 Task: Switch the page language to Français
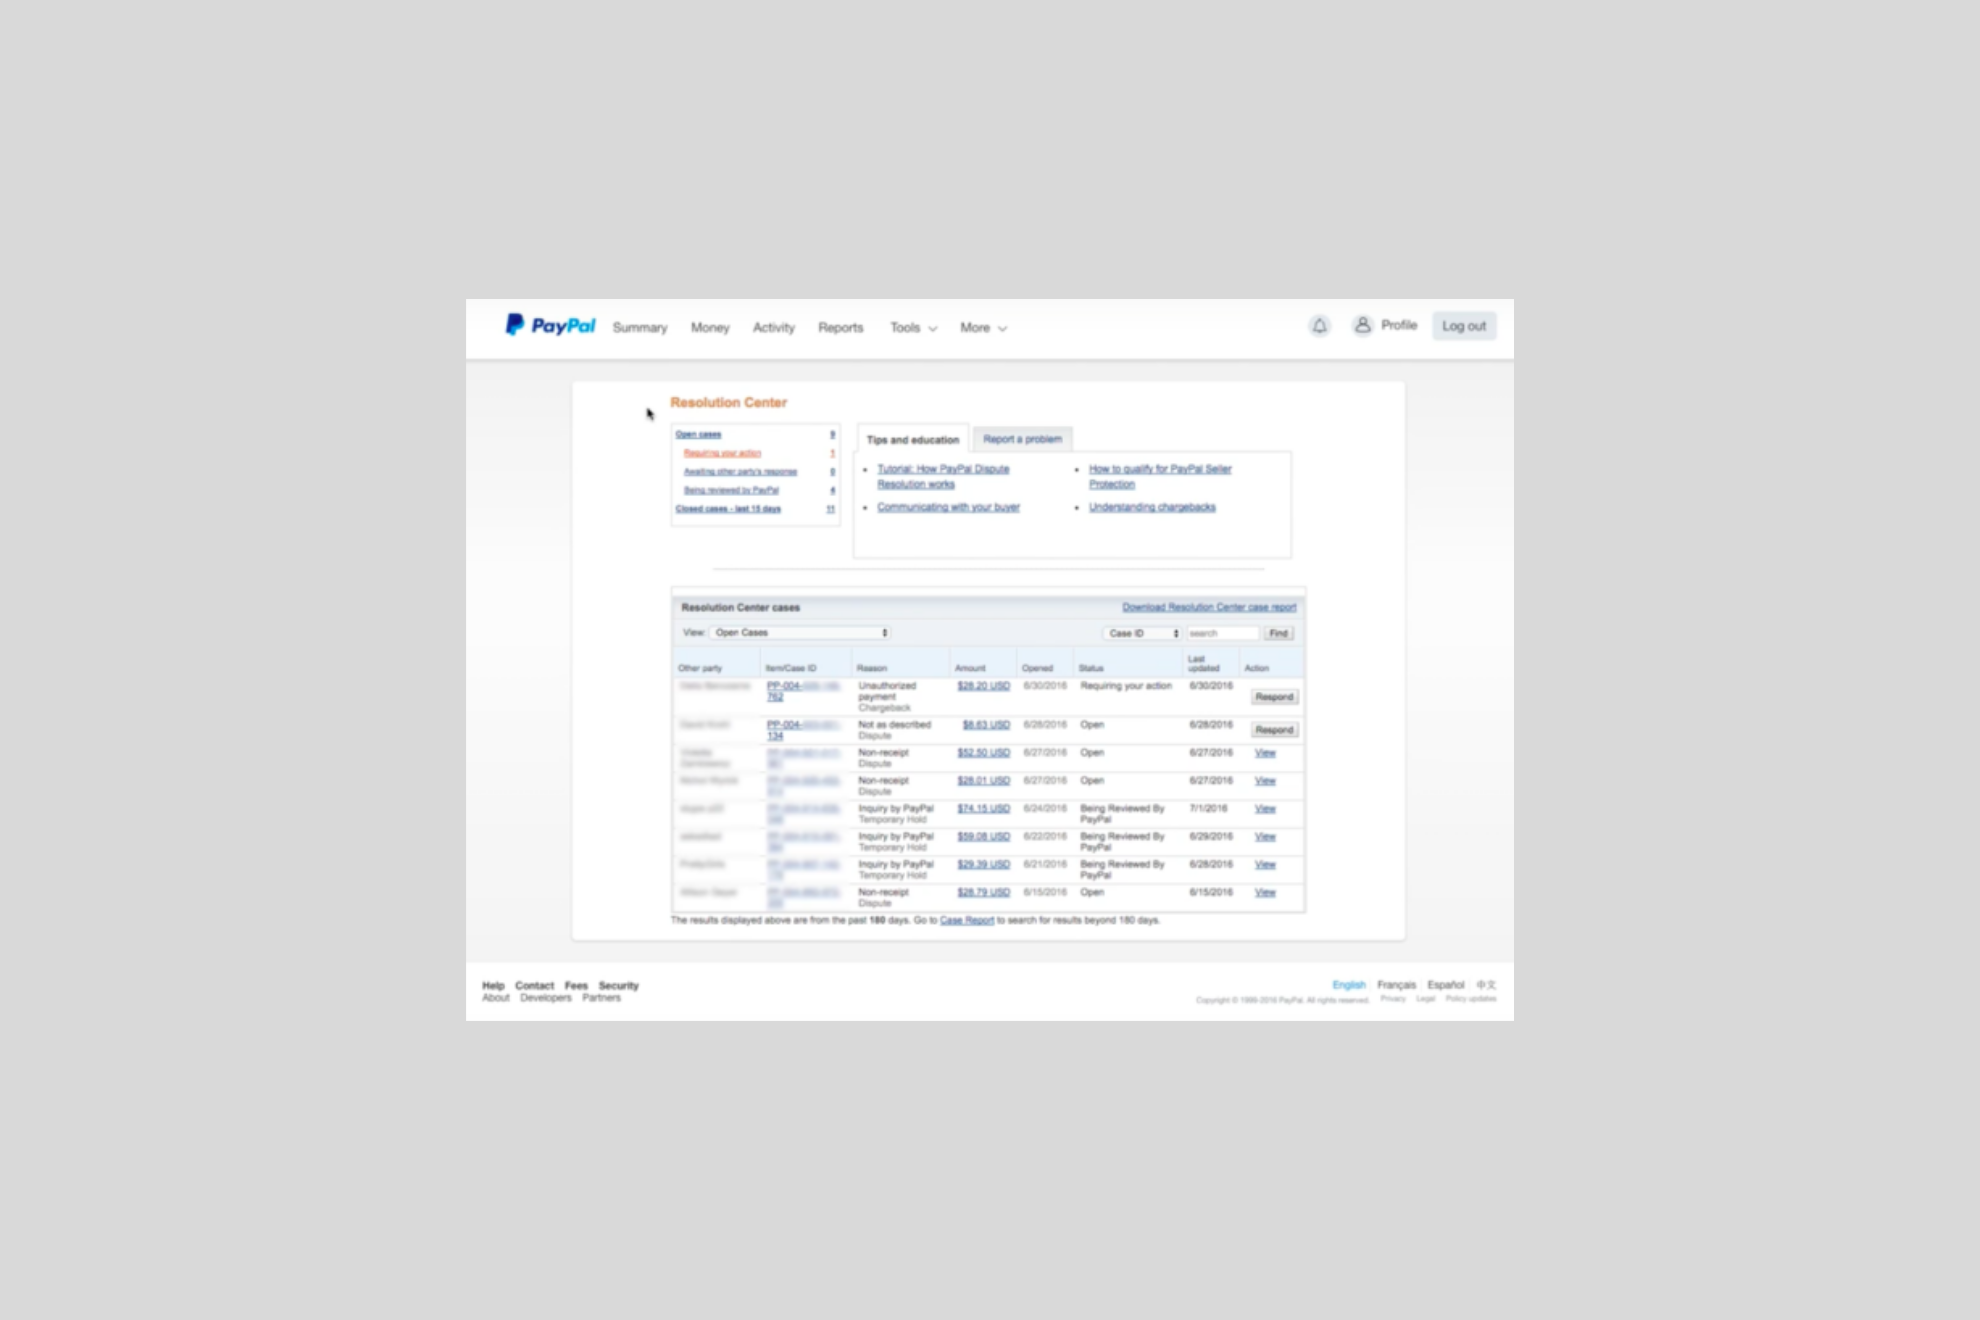point(1396,984)
